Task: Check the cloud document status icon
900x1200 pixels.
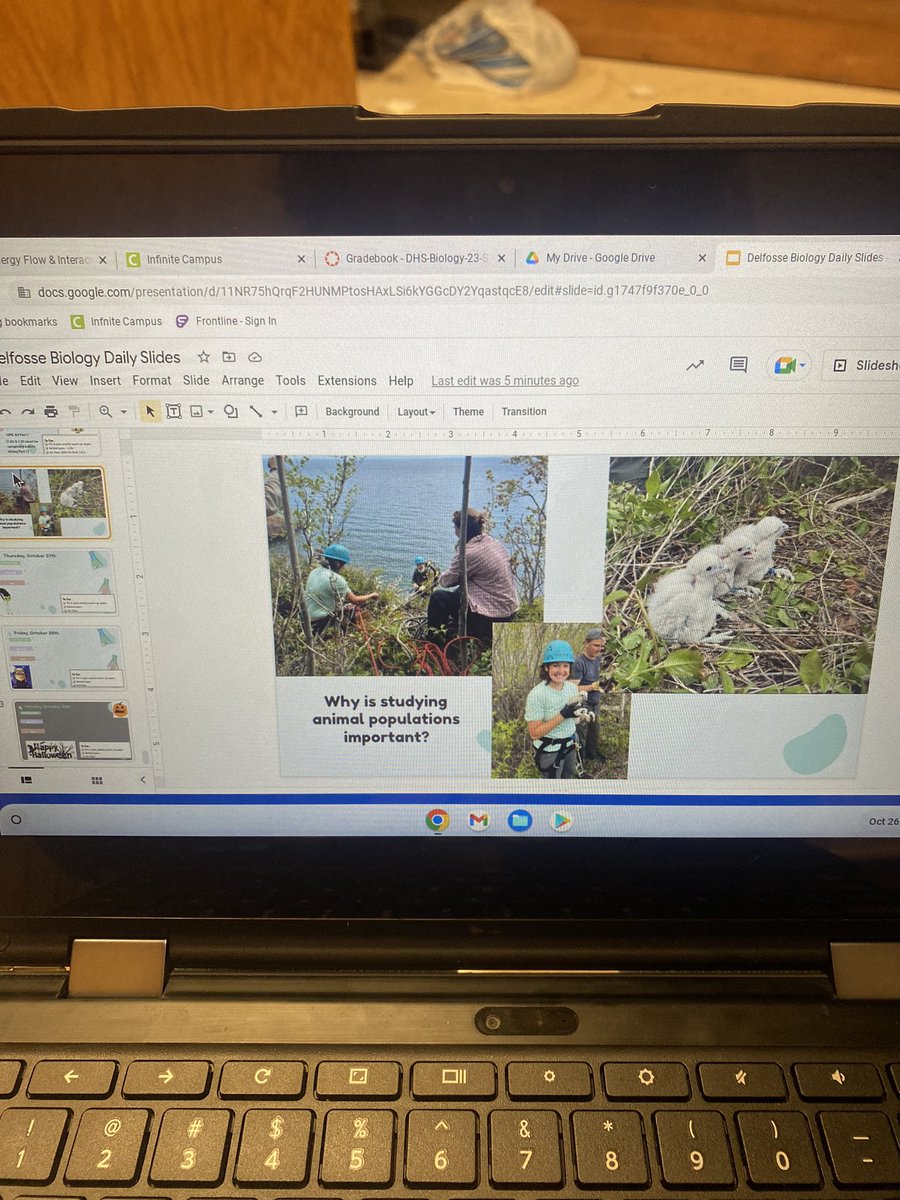Action: tap(254, 357)
